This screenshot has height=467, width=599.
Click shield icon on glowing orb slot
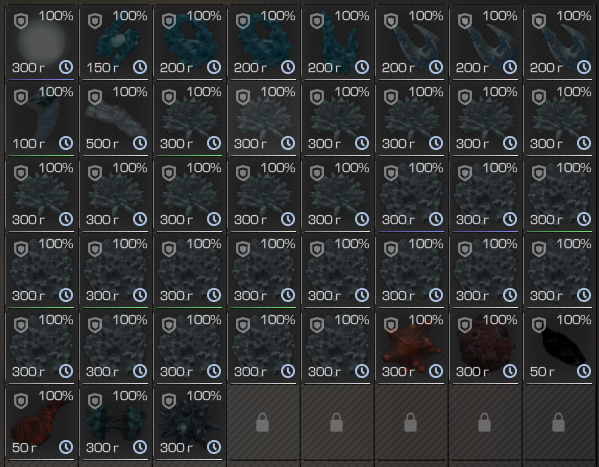(21, 21)
